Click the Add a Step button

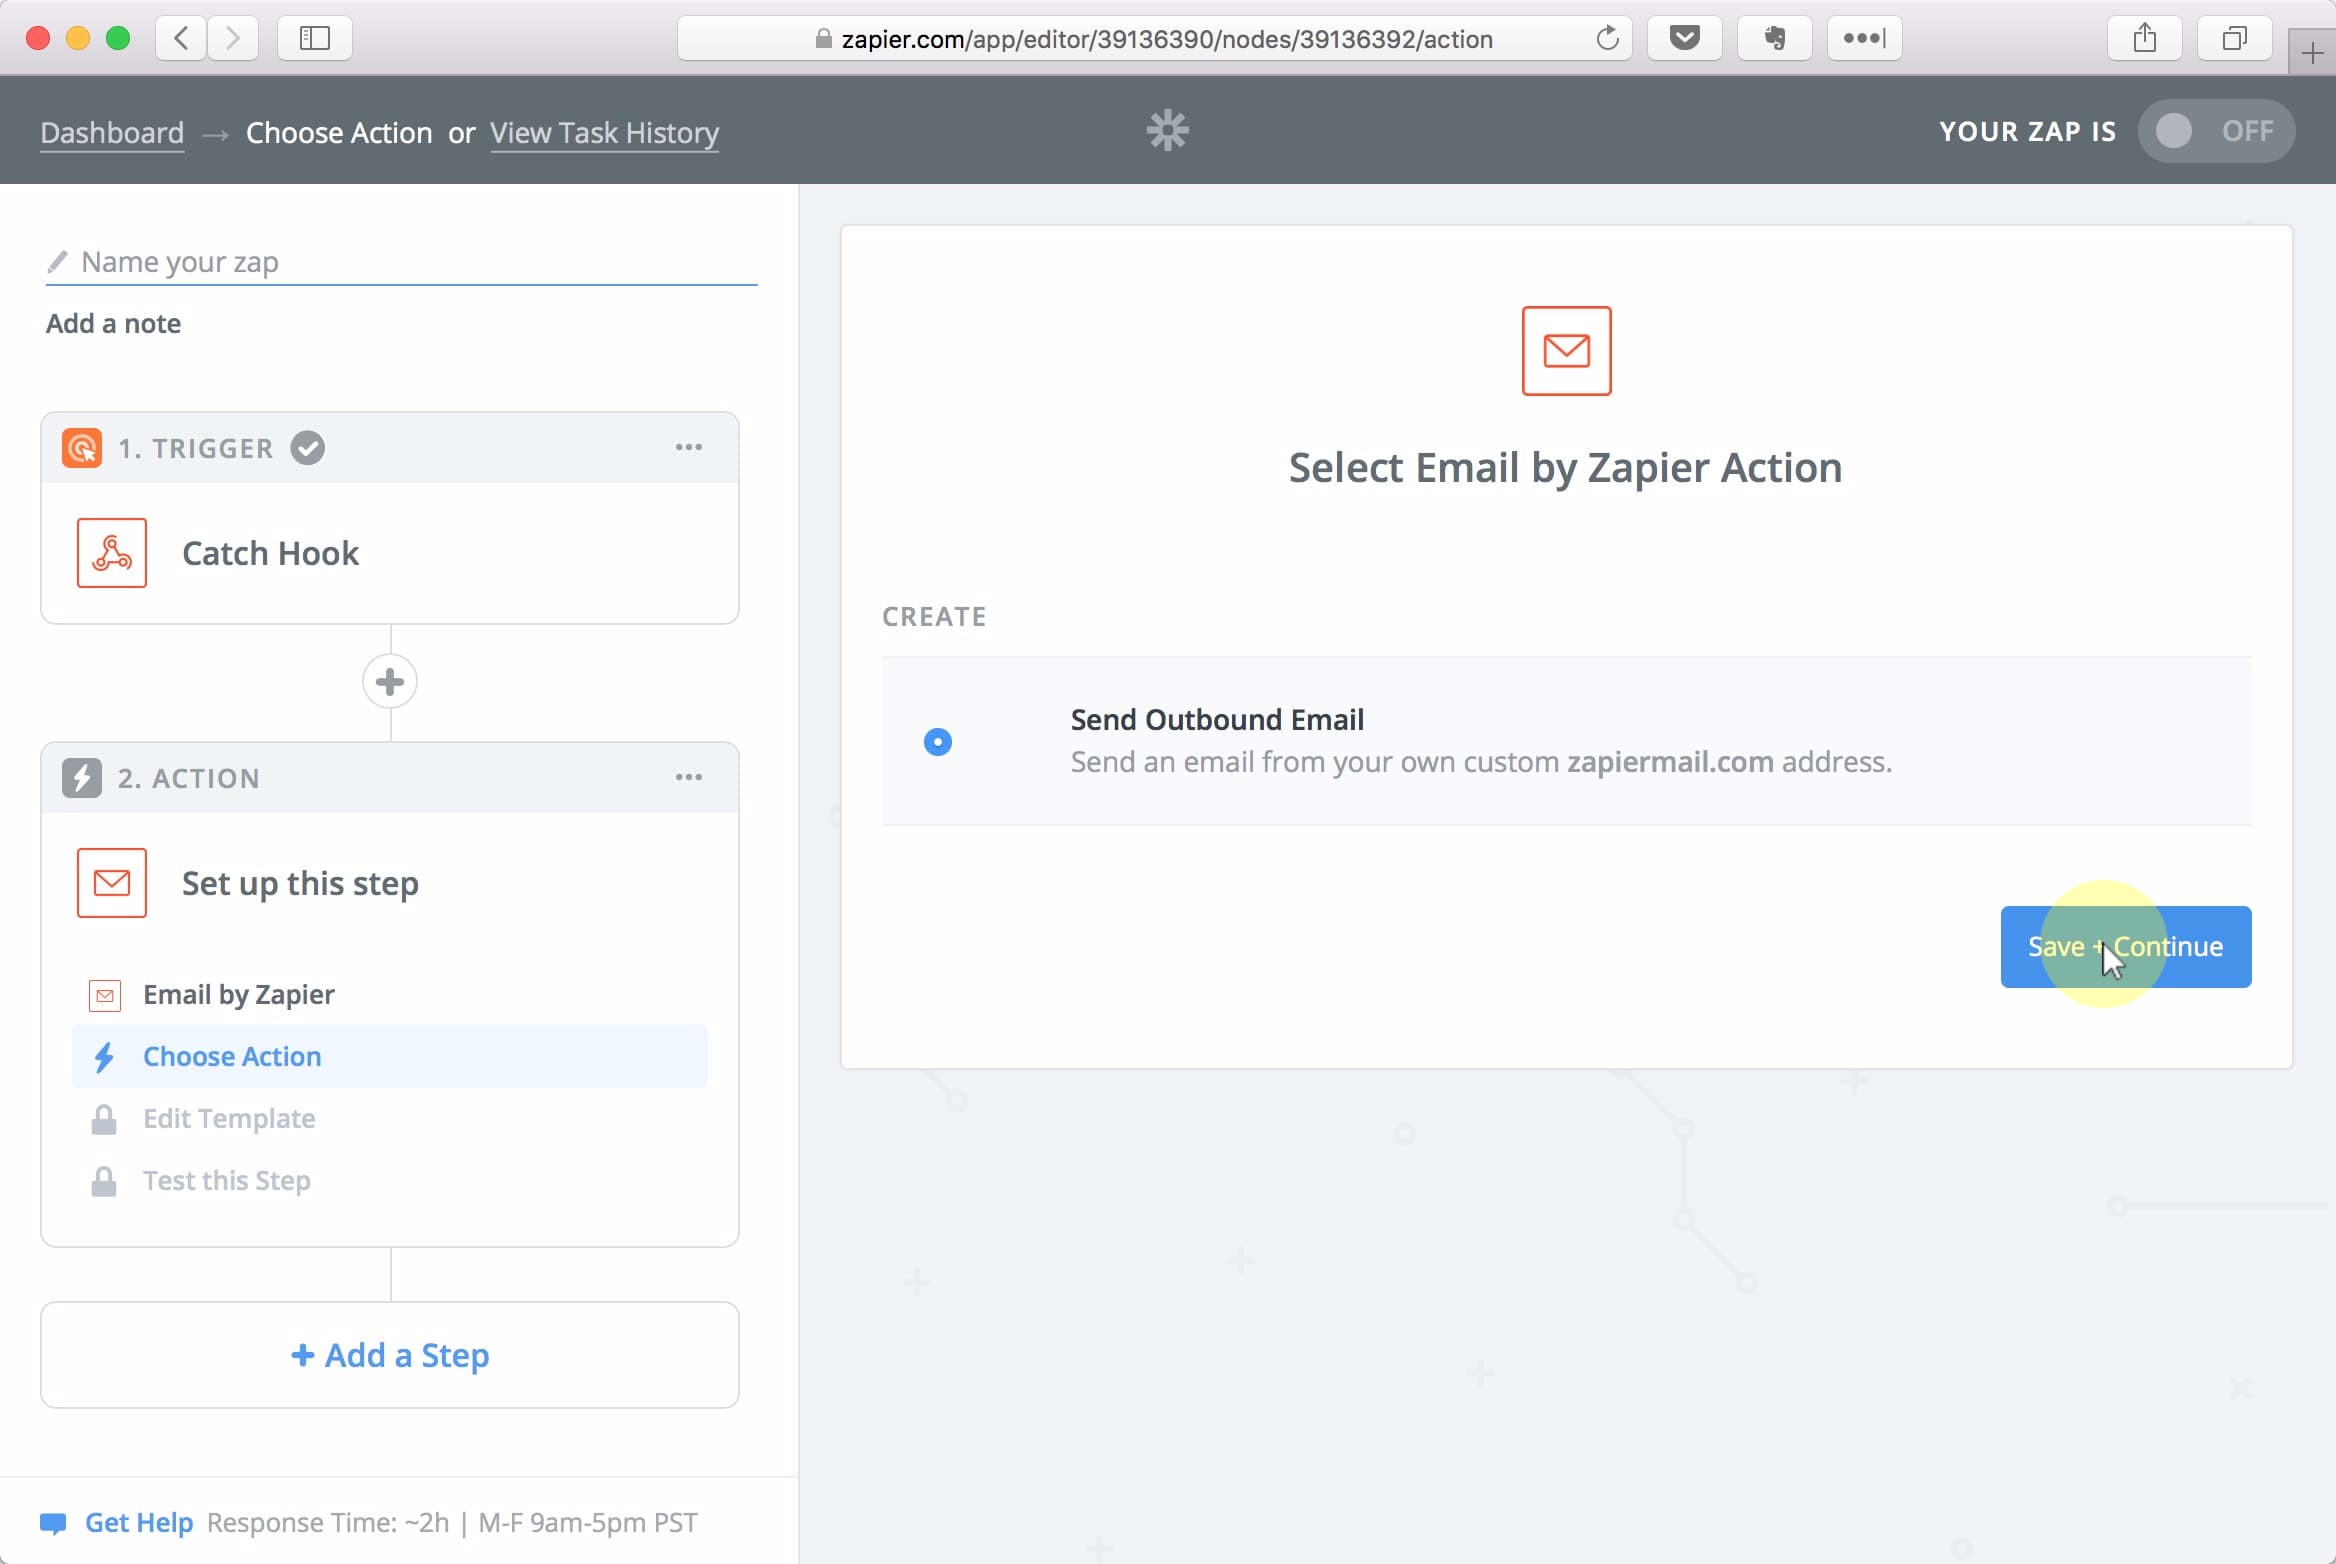point(390,1355)
